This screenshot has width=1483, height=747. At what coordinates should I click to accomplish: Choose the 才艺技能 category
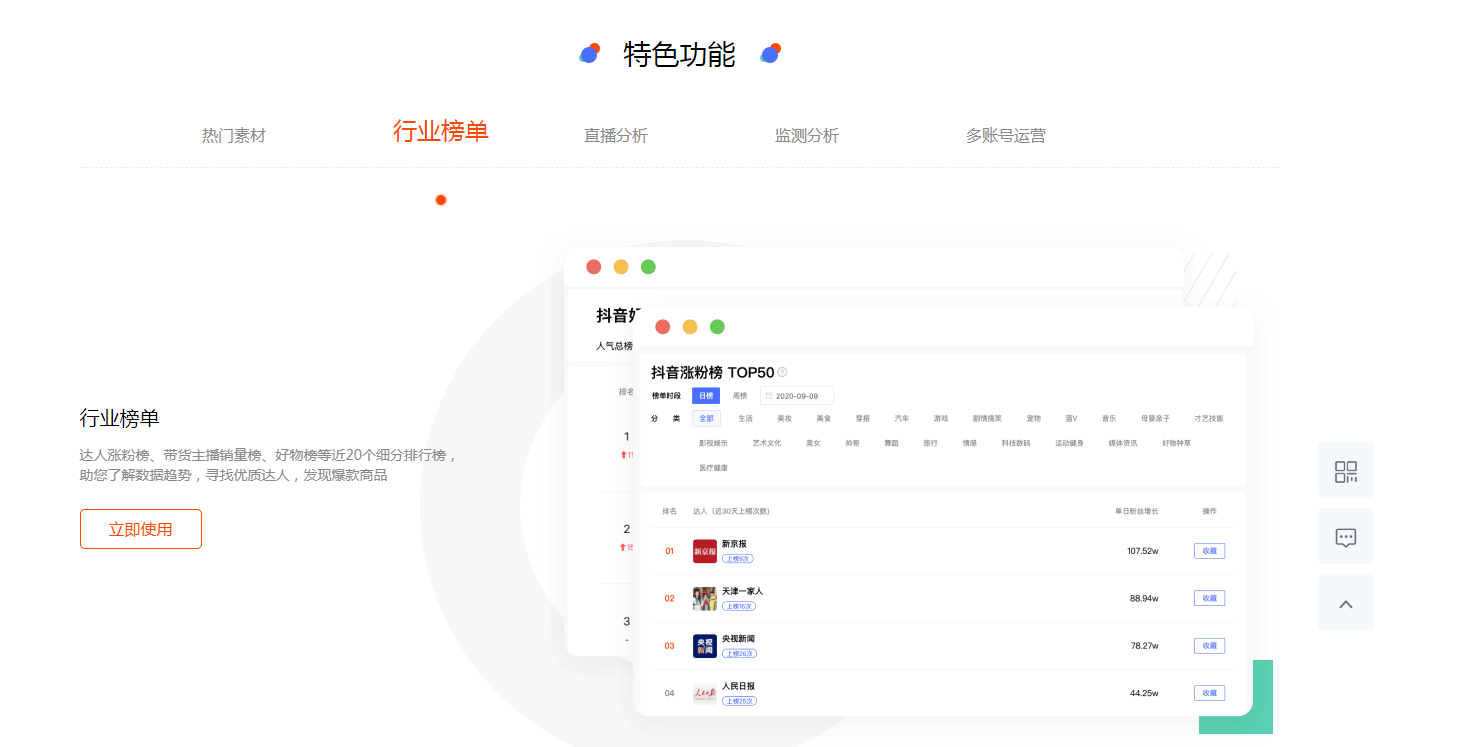point(1209,419)
